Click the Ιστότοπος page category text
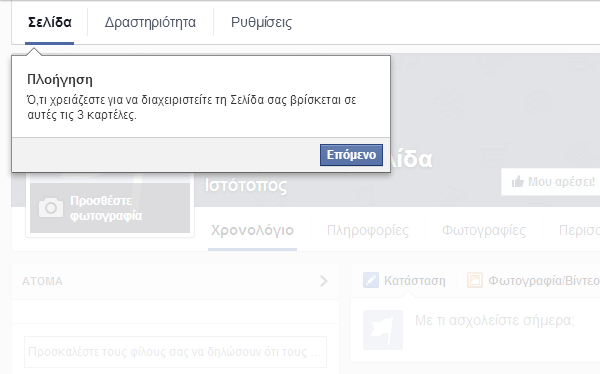This screenshot has width=600, height=374. [x=246, y=186]
